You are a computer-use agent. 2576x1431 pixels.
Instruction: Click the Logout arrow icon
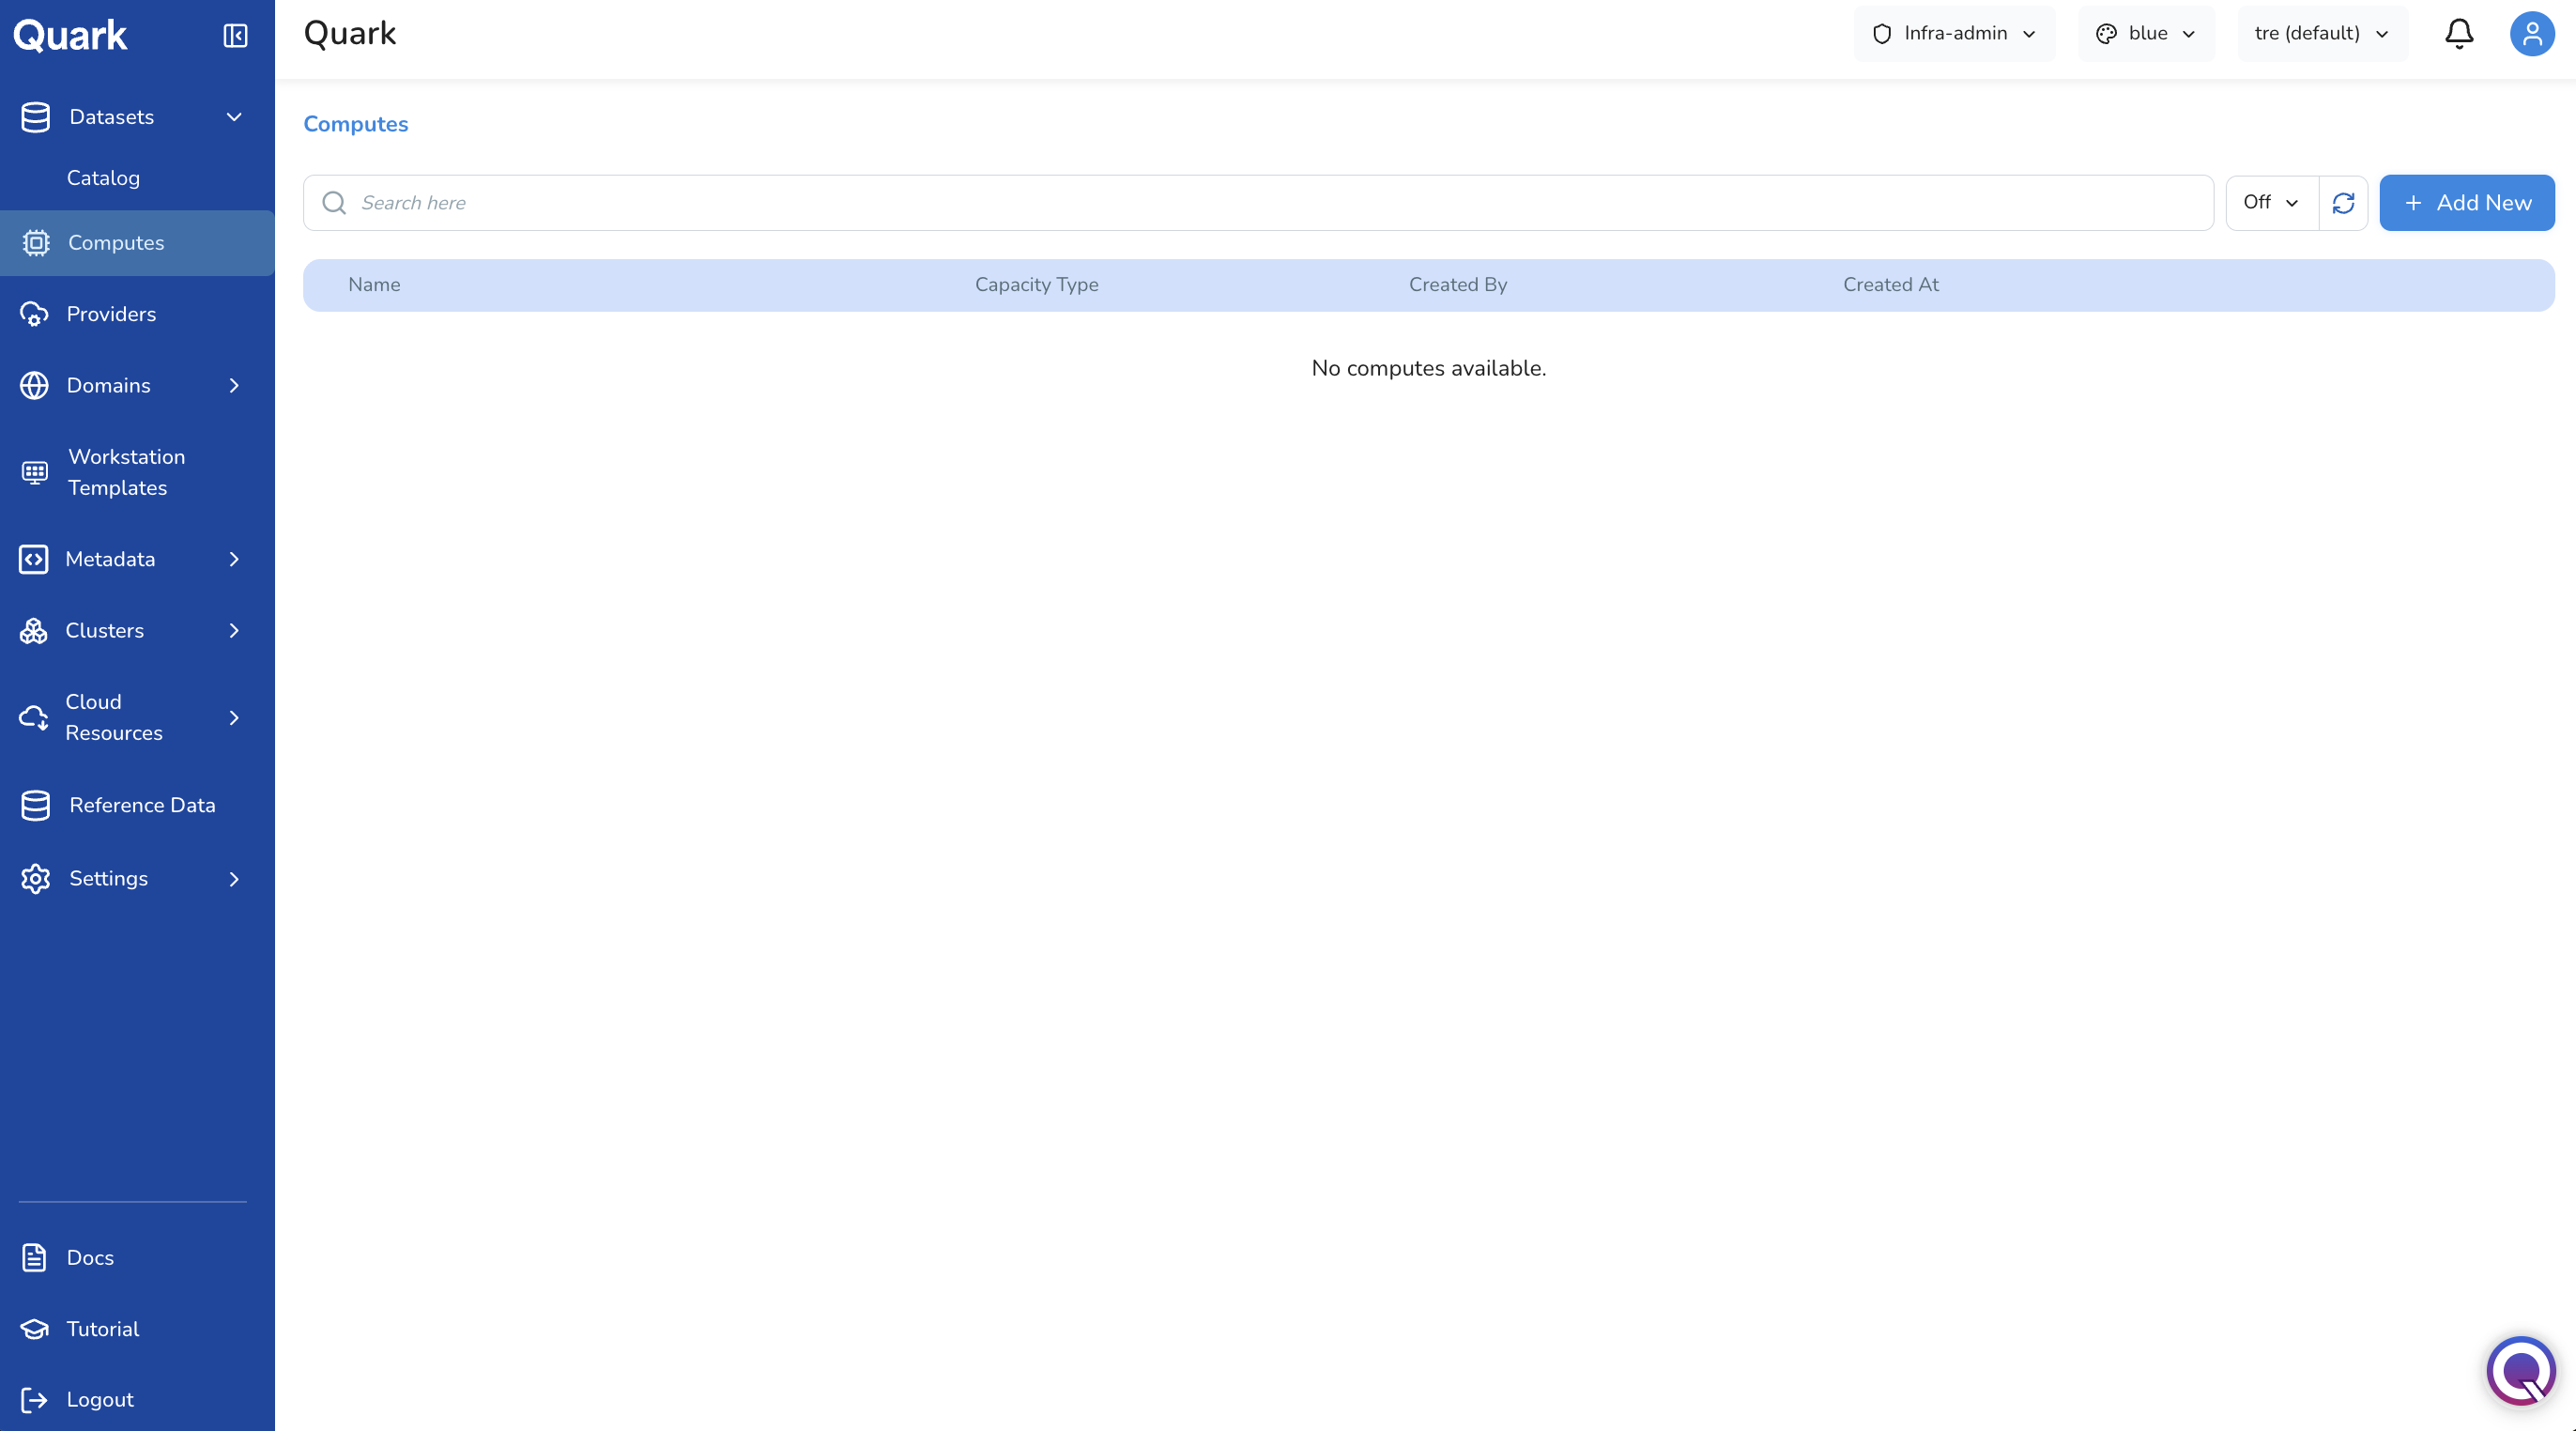click(34, 1399)
